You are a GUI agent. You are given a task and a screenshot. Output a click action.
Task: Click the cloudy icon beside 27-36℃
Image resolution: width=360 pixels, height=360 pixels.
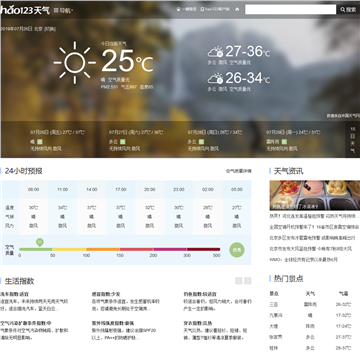pyautogui.click(x=215, y=52)
